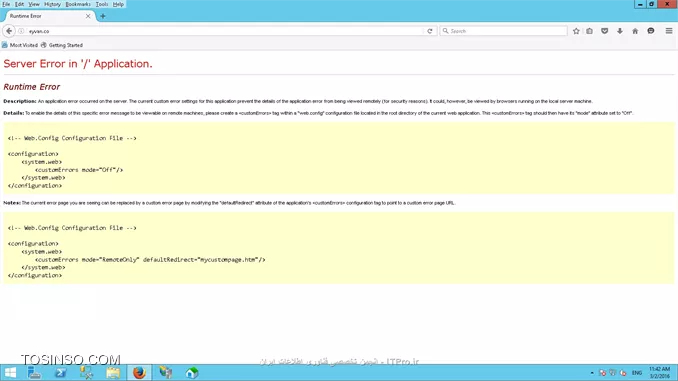
Task: Go back using the browser back arrow
Action: (x=9, y=31)
